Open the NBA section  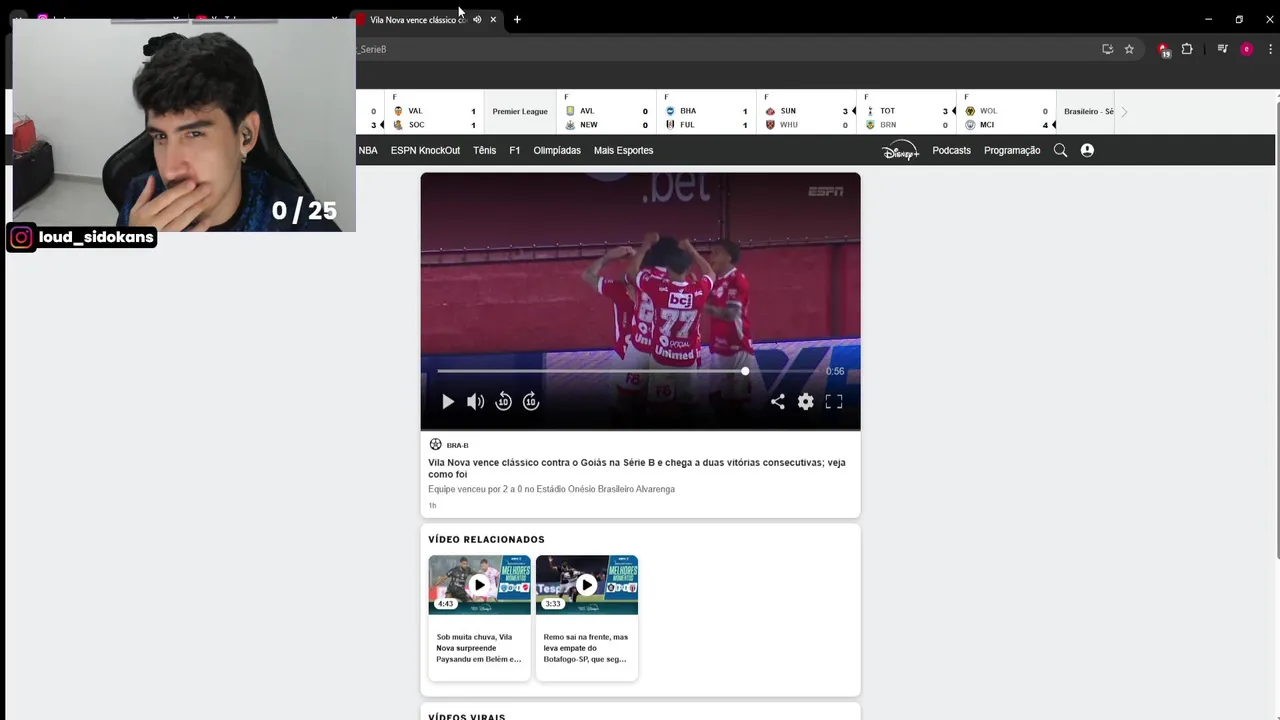point(368,150)
